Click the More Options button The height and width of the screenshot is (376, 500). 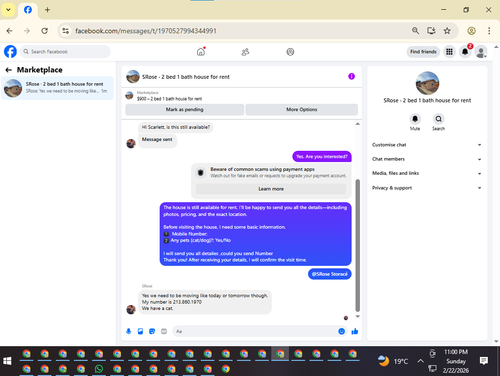pyautogui.click(x=302, y=109)
